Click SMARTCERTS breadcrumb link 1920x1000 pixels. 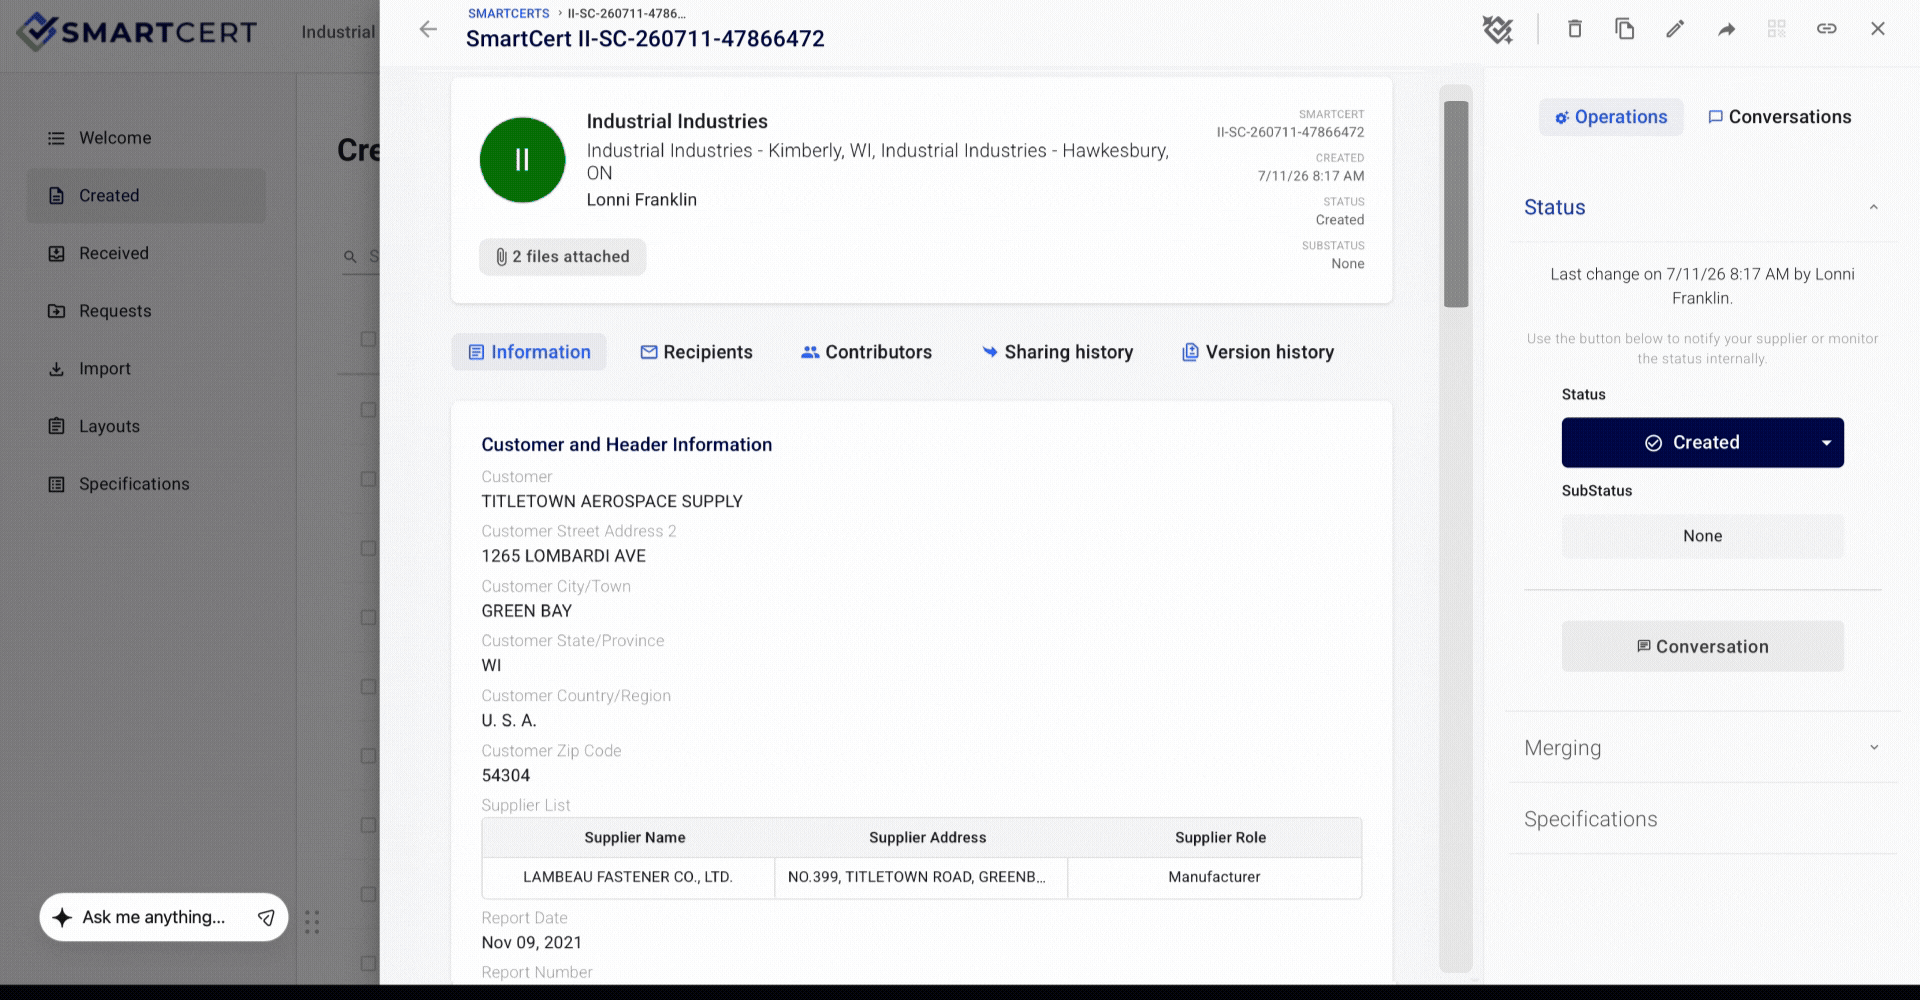pos(508,14)
